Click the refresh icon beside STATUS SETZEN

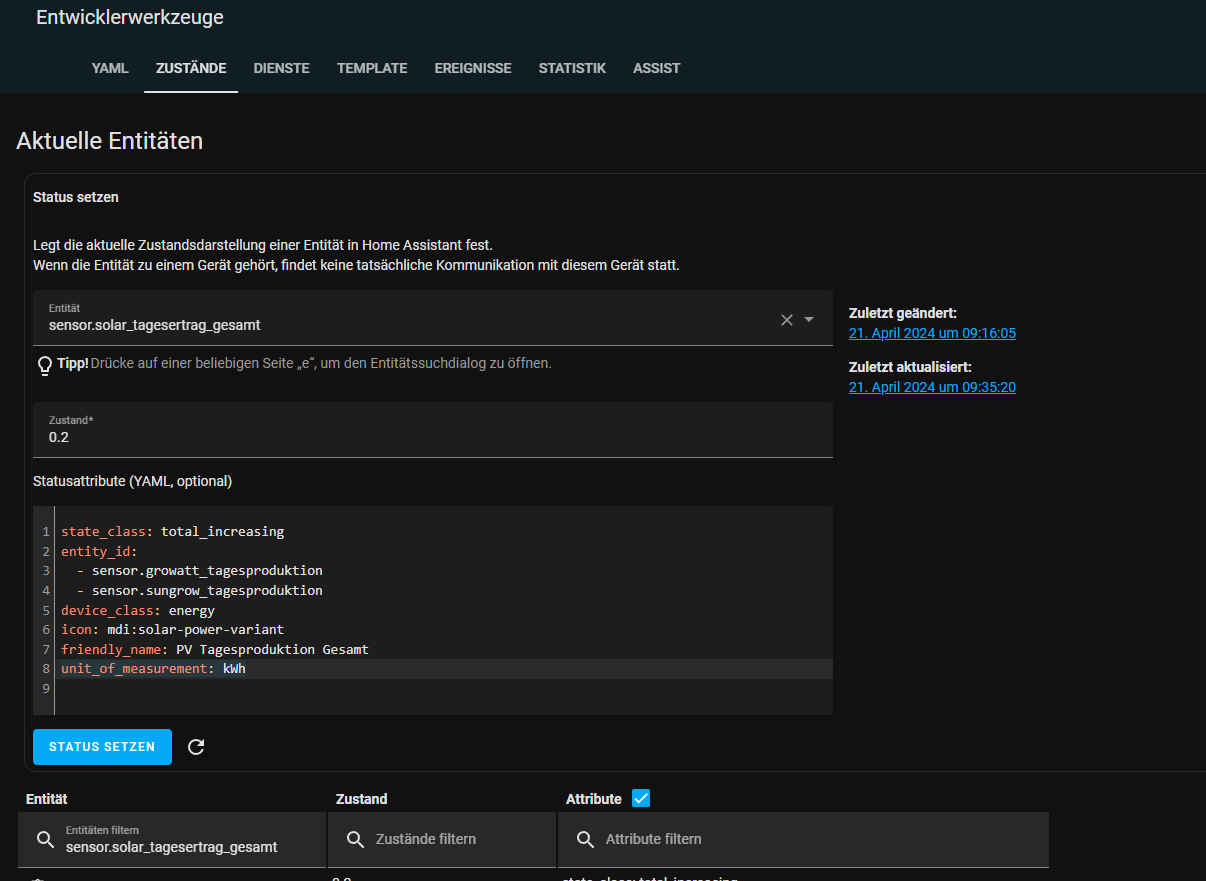[x=196, y=747]
